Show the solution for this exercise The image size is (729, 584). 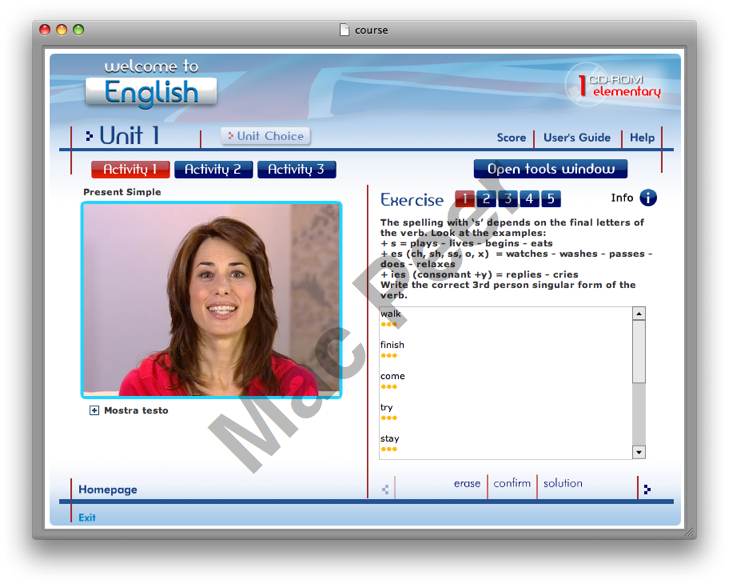[x=562, y=484]
